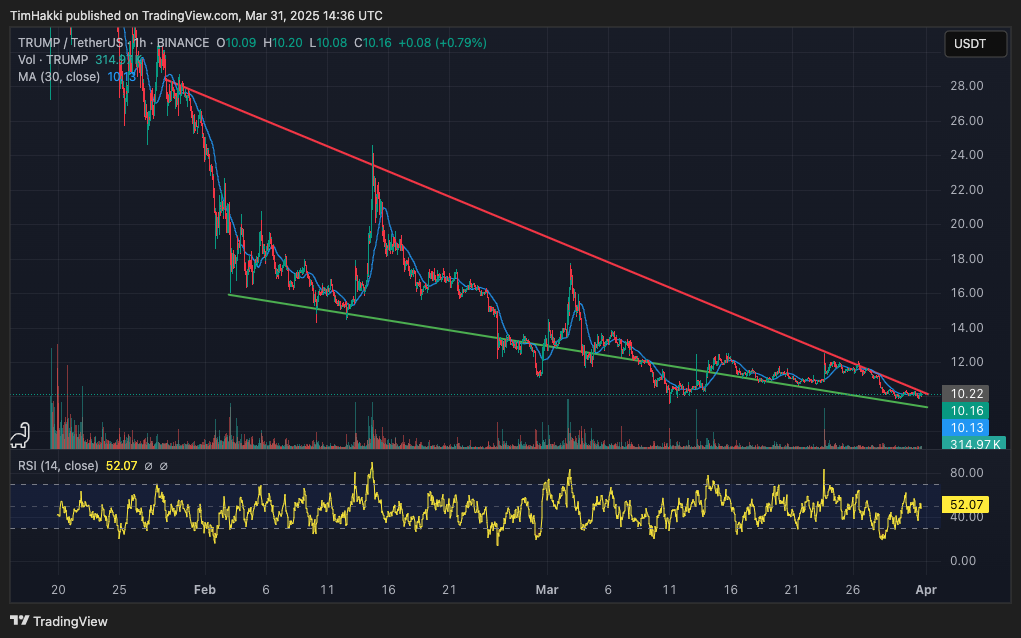Click the 20 date label on time axis

click(59, 590)
